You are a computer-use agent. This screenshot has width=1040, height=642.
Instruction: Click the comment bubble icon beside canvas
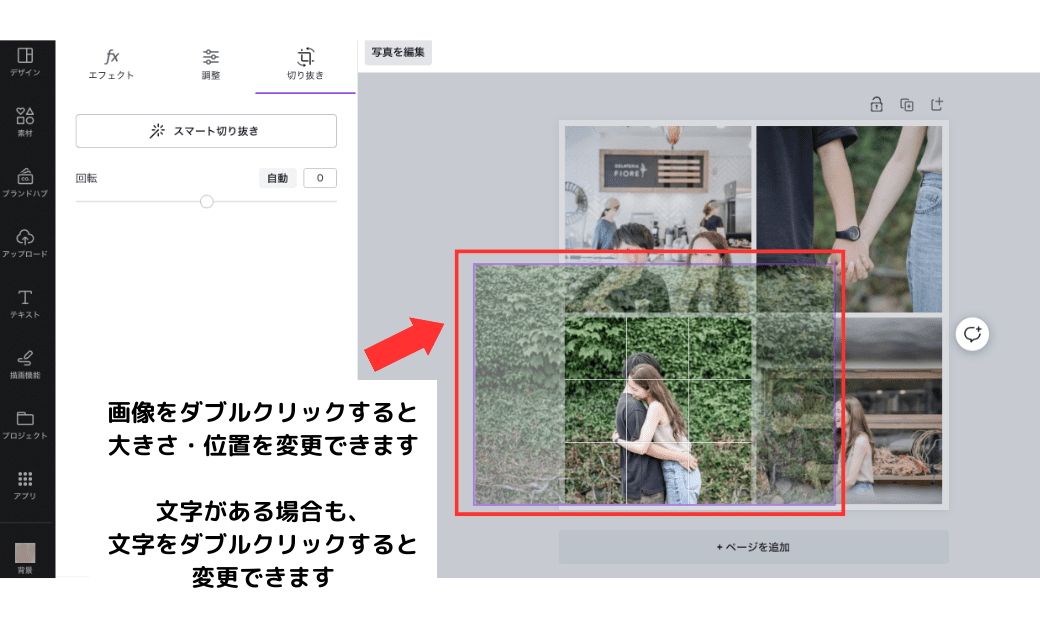coord(972,334)
